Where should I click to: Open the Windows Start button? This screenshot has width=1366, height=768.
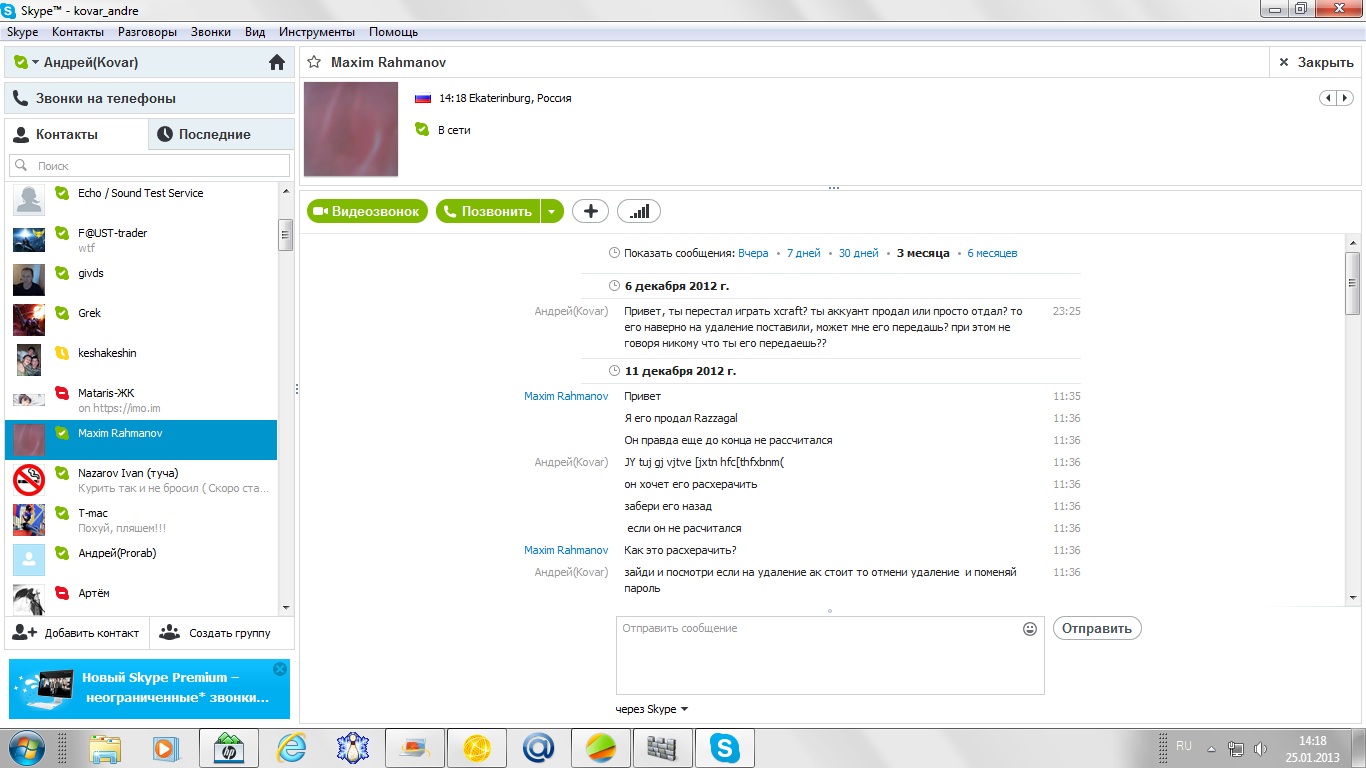pos(27,747)
